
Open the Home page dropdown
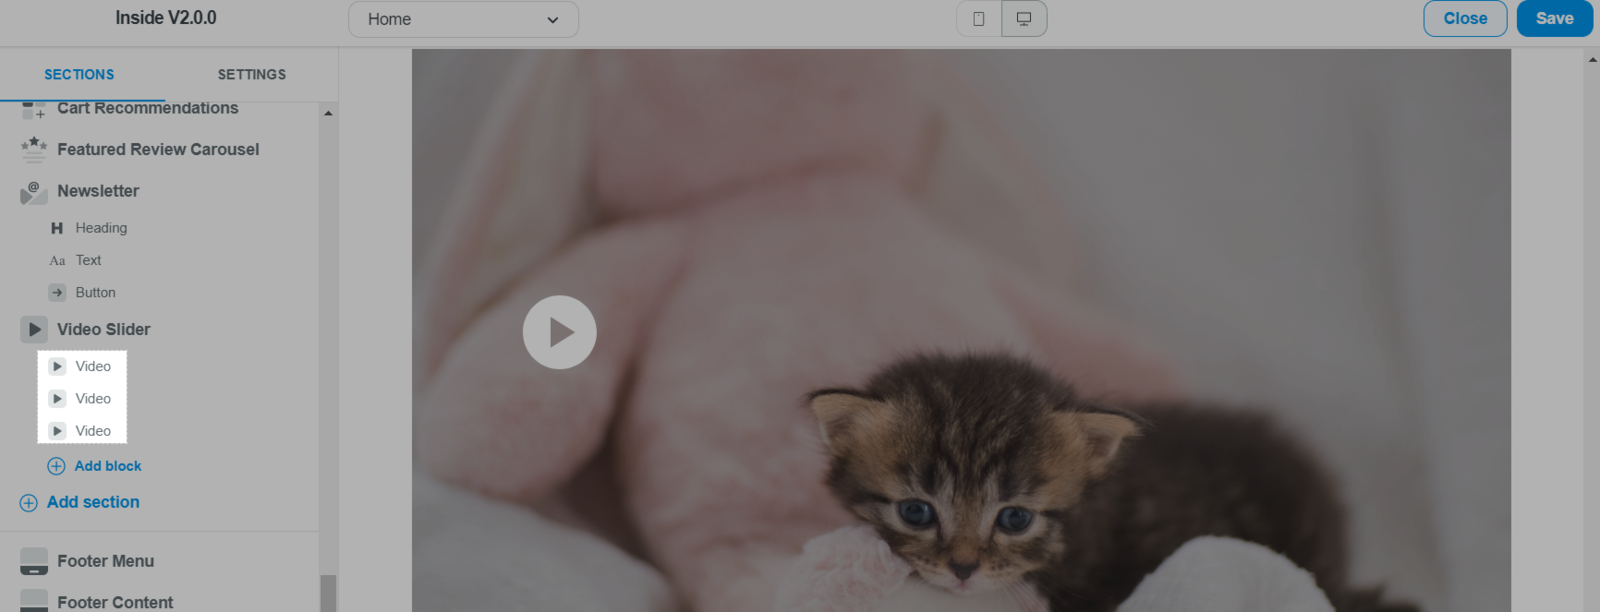[x=463, y=19]
